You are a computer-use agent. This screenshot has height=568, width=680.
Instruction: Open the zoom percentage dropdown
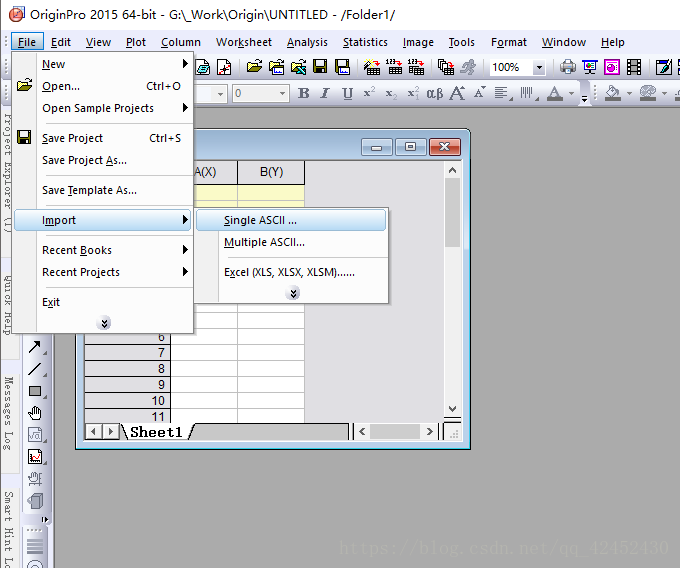(x=539, y=67)
